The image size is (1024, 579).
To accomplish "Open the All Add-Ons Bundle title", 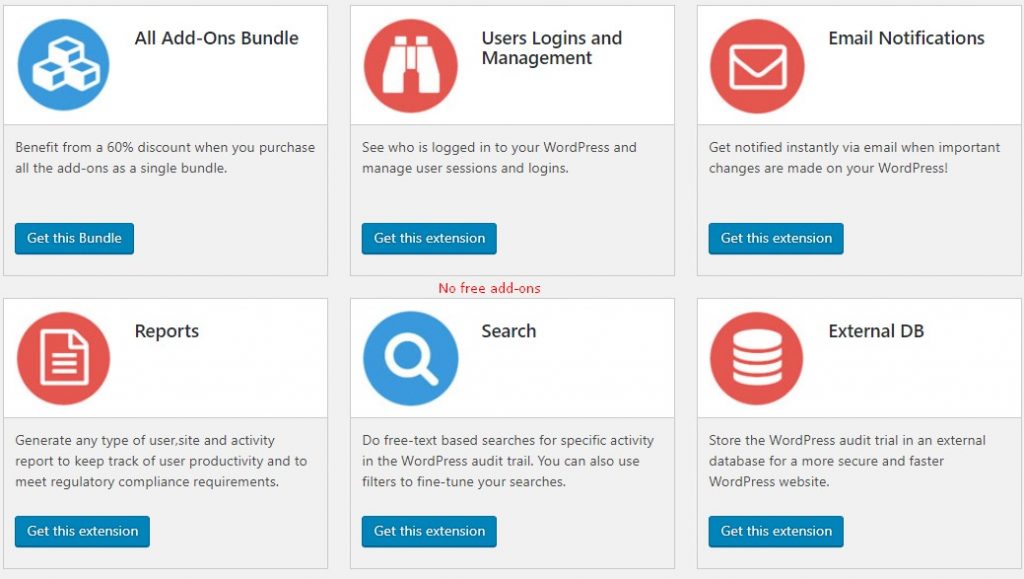I will (x=216, y=39).
